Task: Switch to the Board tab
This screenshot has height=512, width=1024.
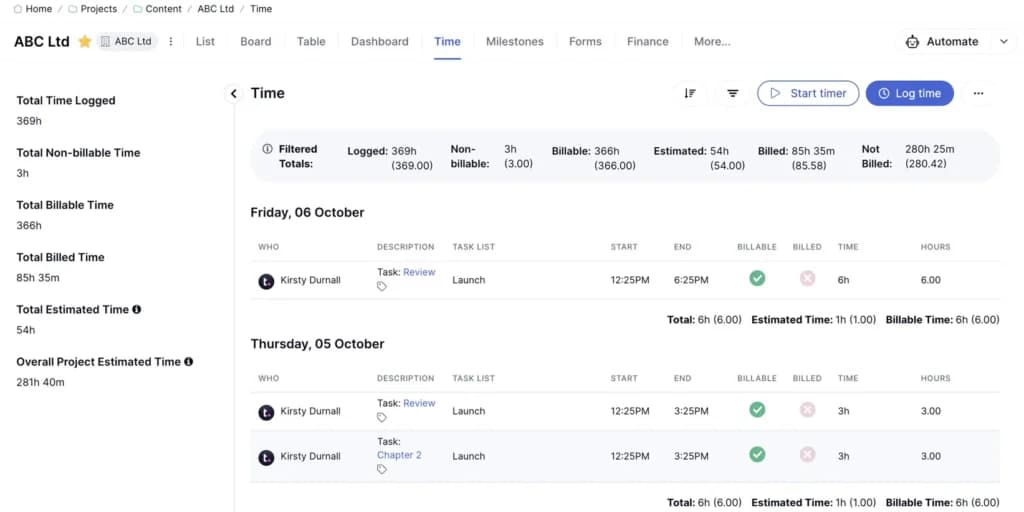Action: point(255,42)
